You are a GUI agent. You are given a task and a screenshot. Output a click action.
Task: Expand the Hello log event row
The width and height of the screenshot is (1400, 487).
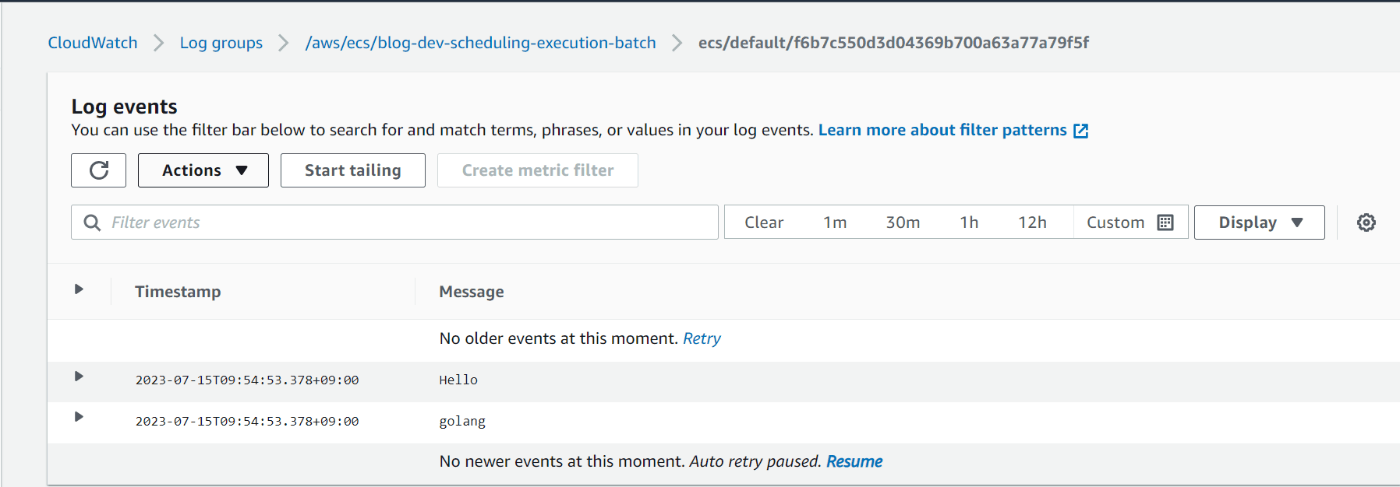79,377
